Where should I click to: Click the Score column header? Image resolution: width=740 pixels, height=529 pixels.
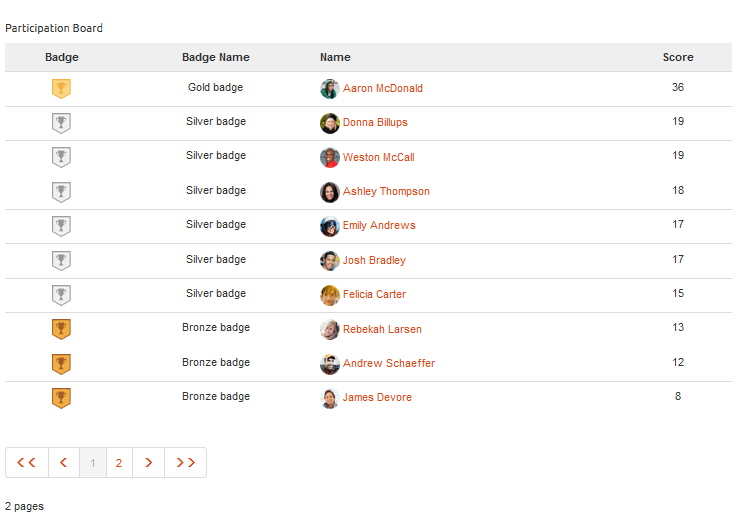coord(678,57)
